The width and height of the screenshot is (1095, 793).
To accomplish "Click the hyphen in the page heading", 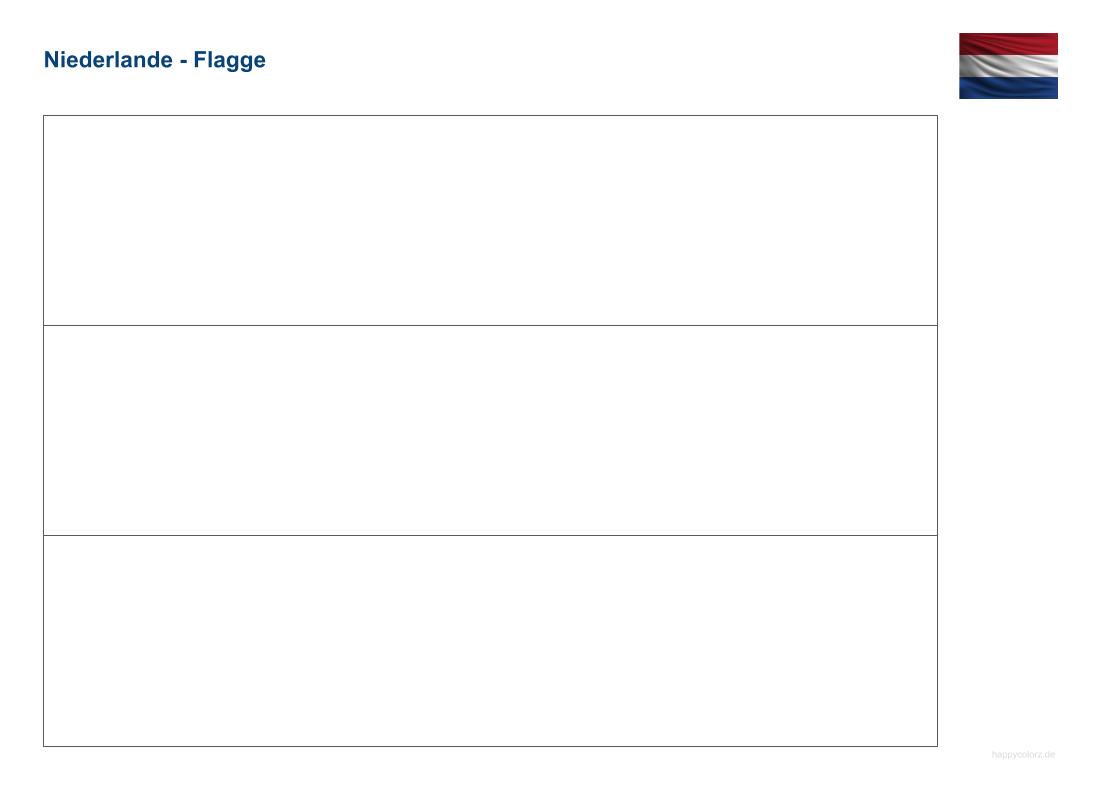I will coord(184,60).
